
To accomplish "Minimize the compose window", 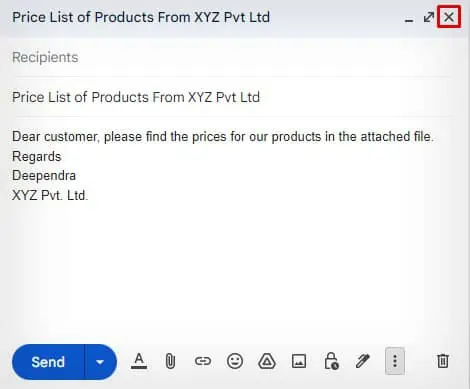I will [x=409, y=17].
